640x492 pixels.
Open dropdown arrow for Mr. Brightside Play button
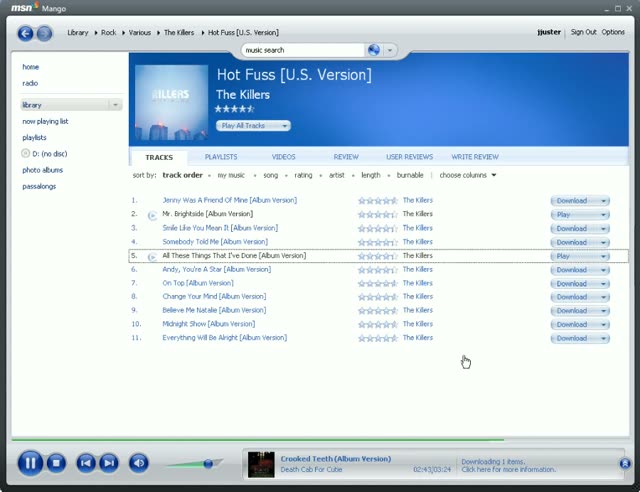(603, 215)
